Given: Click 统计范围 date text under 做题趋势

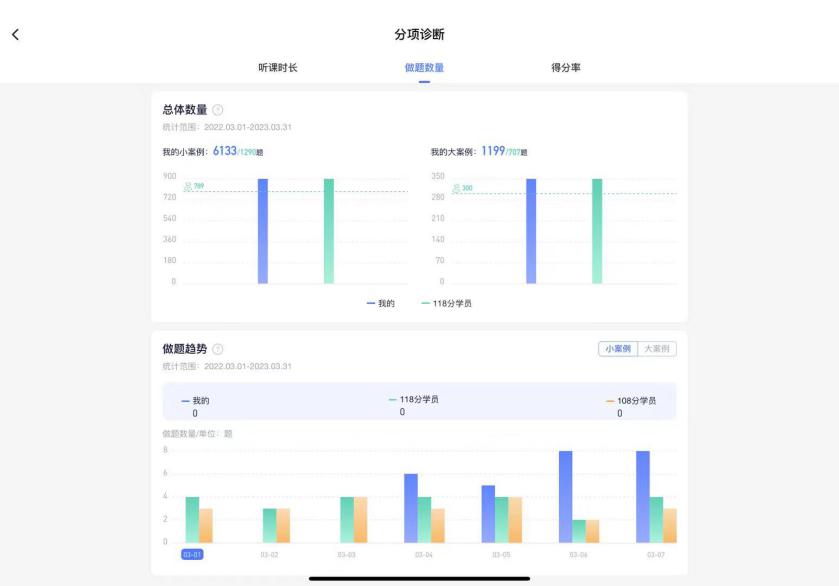Looking at the screenshot, I should [x=227, y=367].
